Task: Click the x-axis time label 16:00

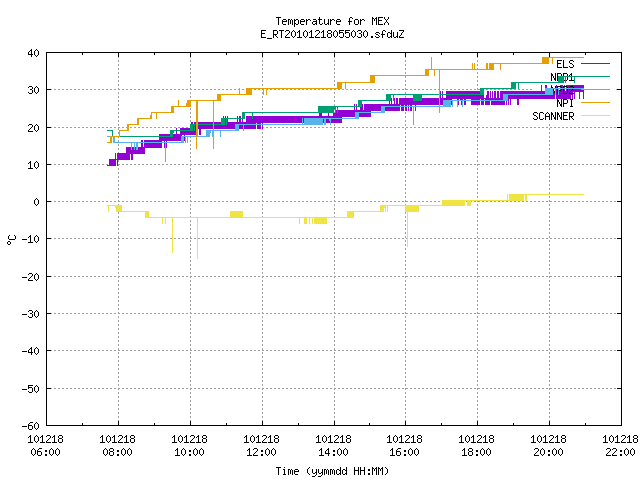Action: (x=404, y=452)
